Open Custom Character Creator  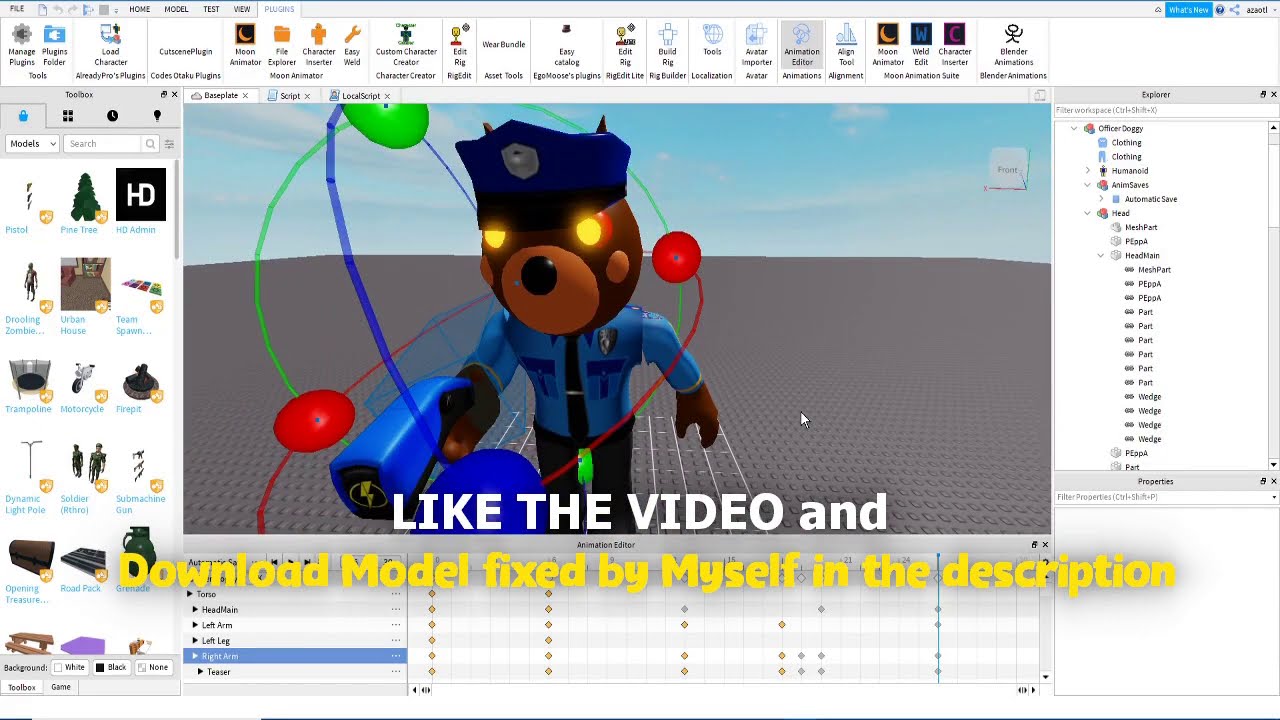click(406, 46)
